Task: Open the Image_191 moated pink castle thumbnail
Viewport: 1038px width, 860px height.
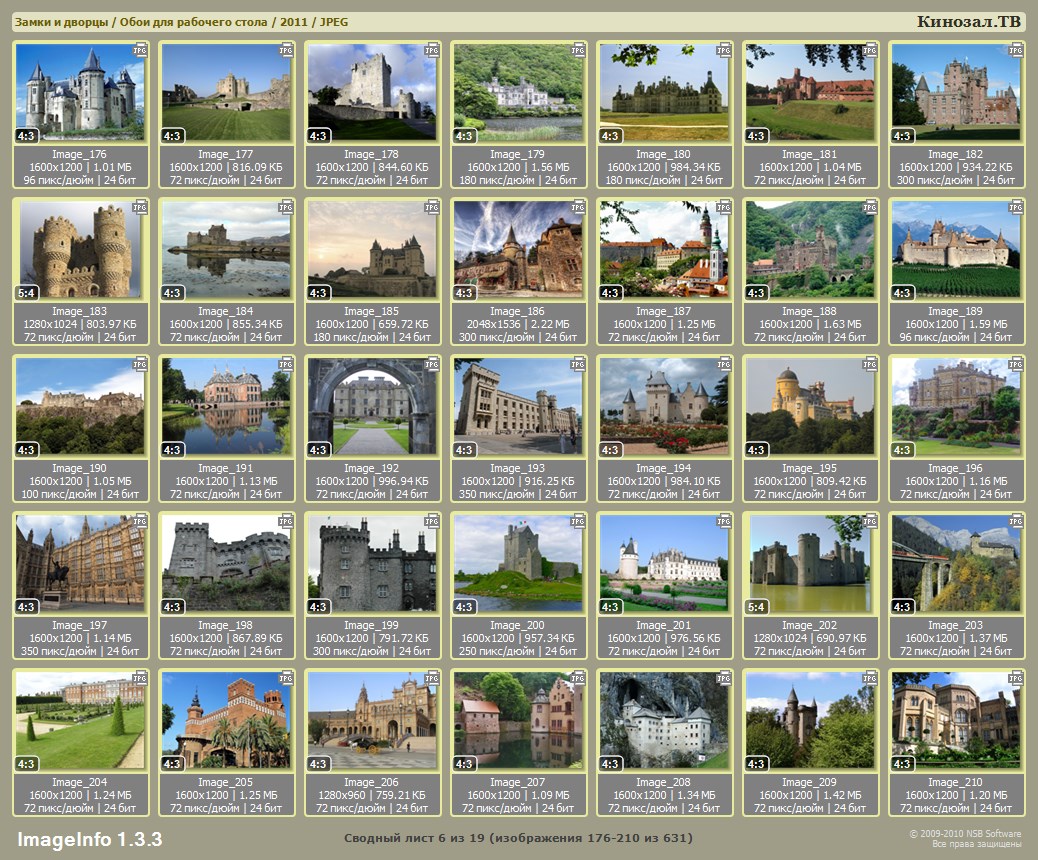Action: pyautogui.click(x=226, y=406)
